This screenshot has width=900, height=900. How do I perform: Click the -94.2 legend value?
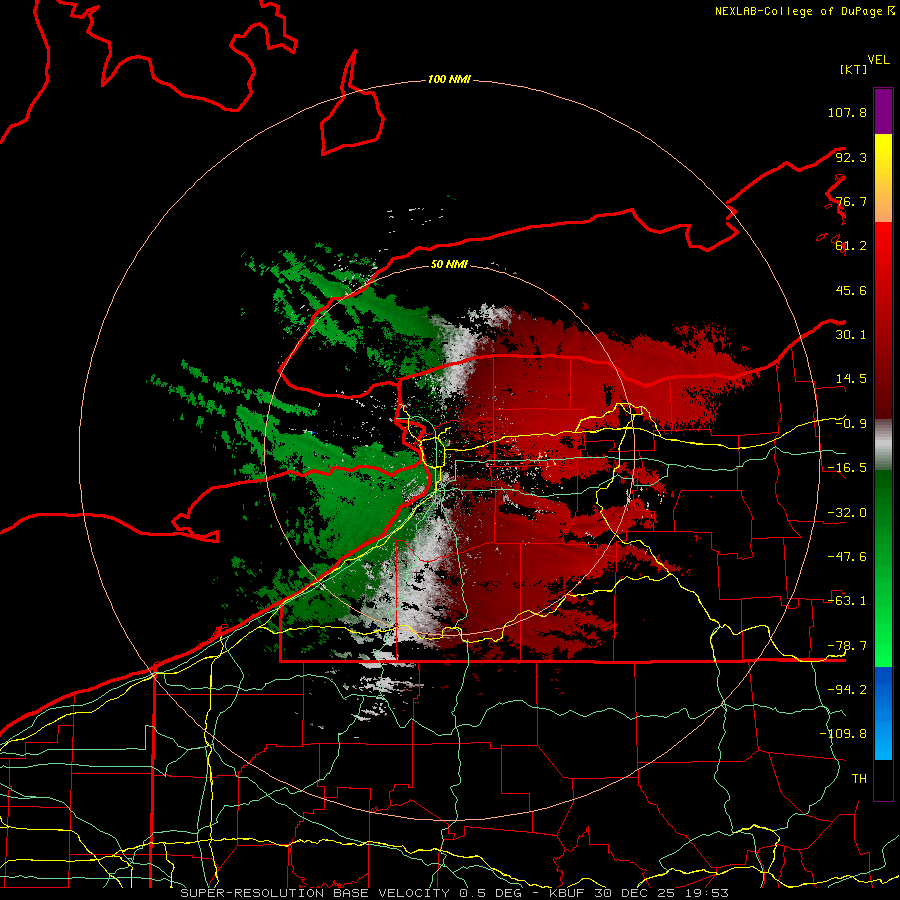(847, 690)
